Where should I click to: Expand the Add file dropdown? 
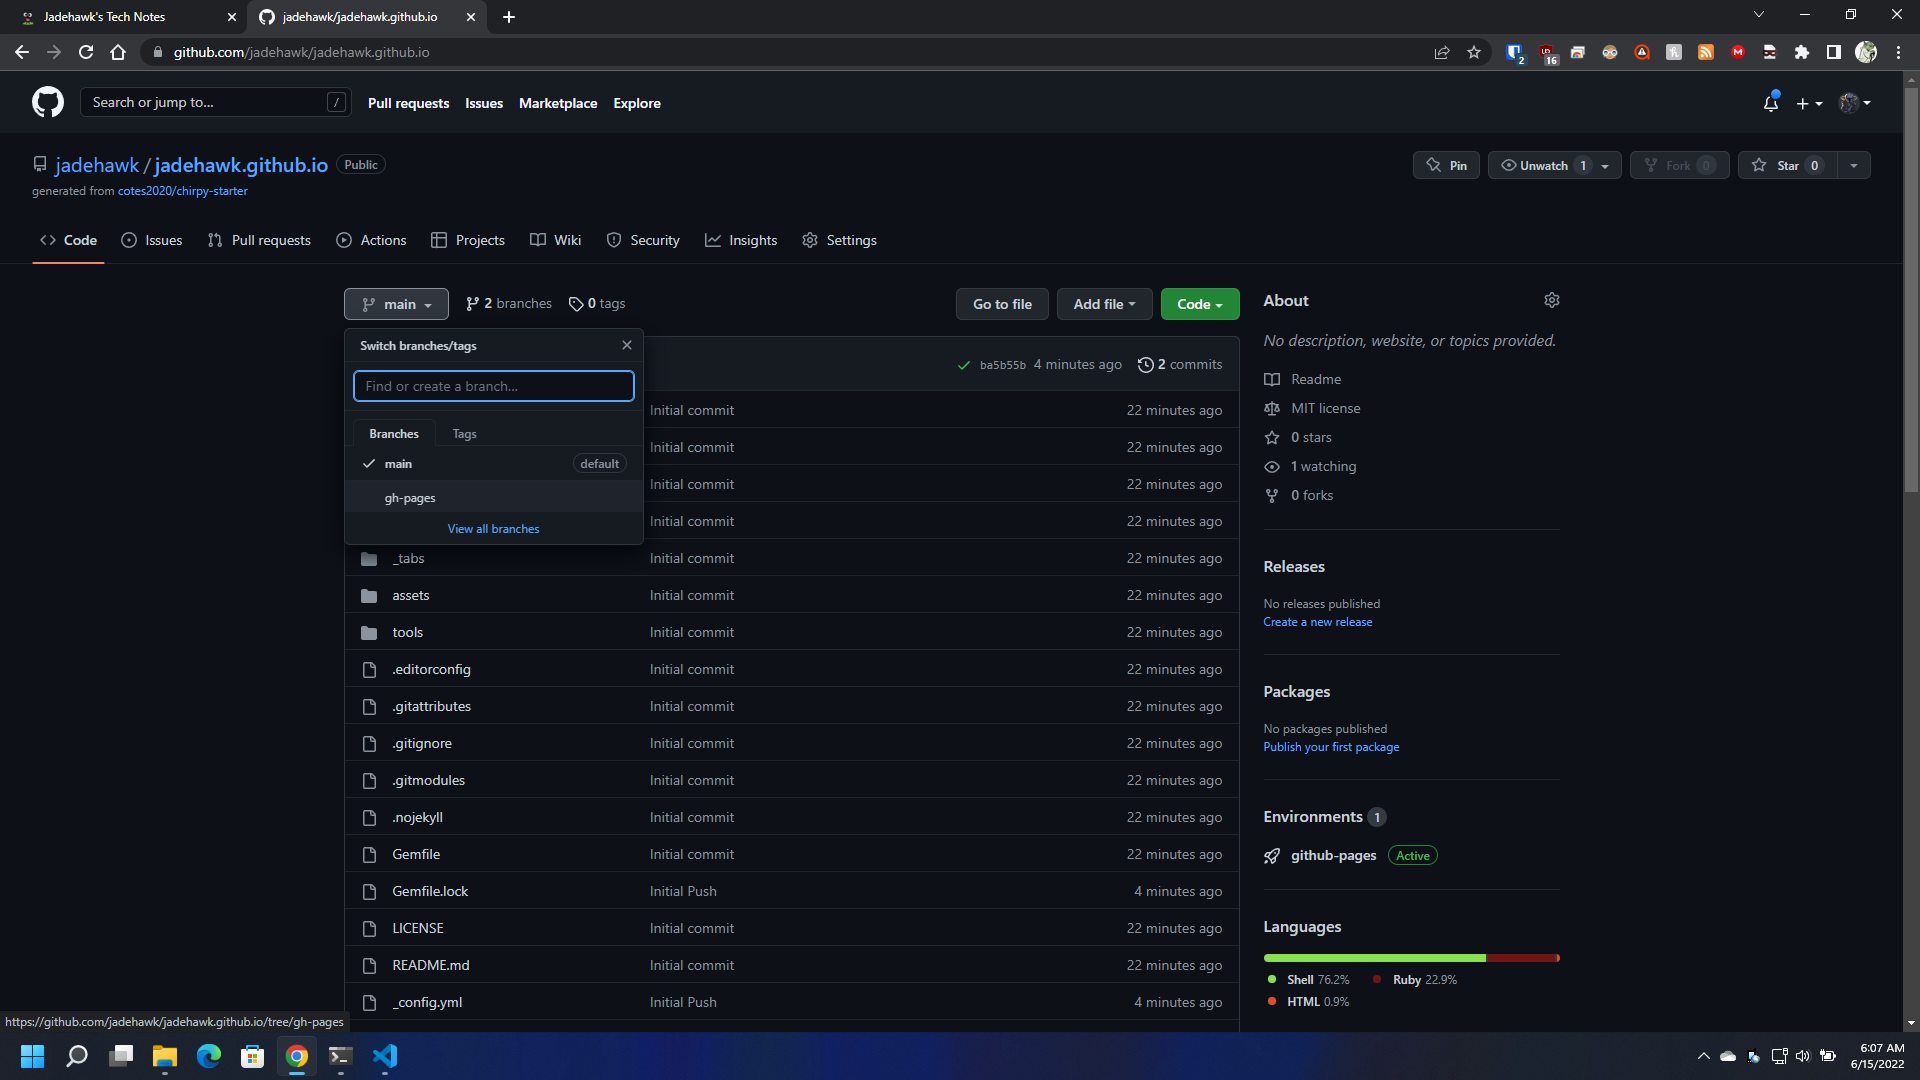[1104, 303]
